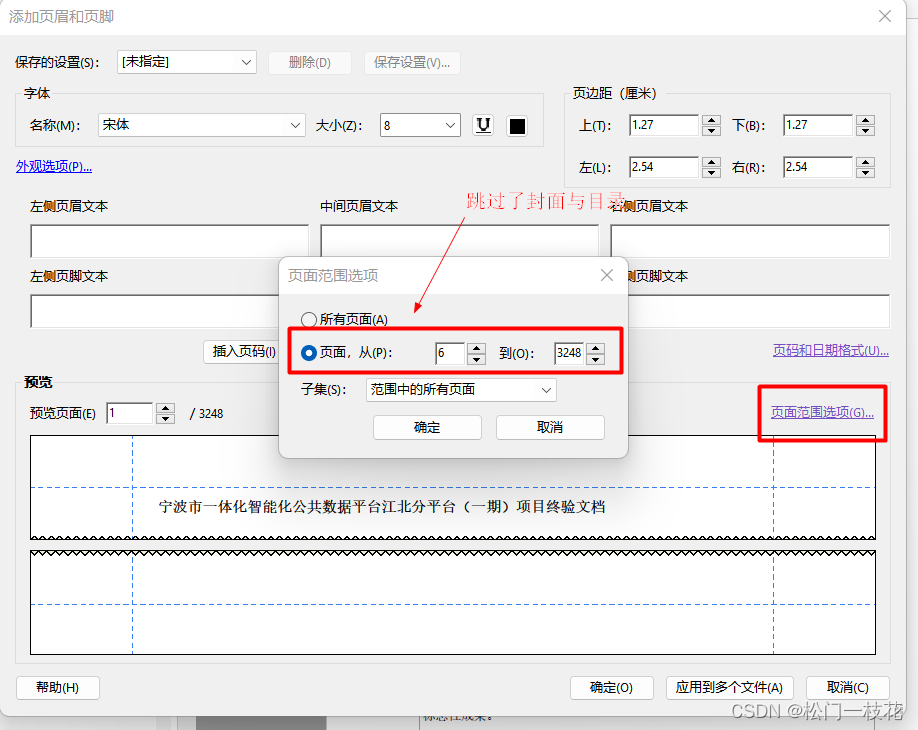Click 取消 in the page range dialog

coord(550,427)
